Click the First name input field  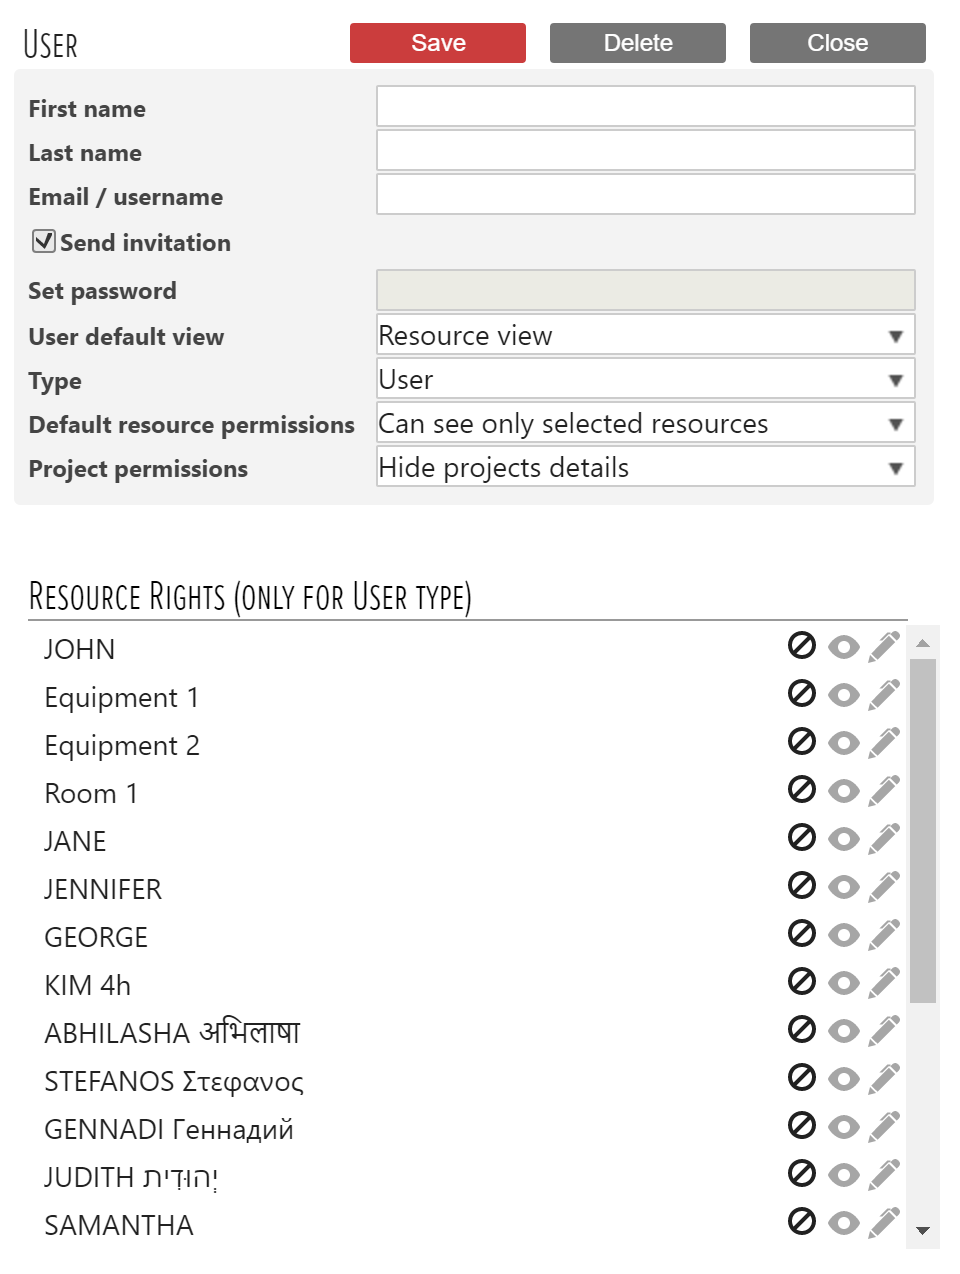(x=645, y=106)
